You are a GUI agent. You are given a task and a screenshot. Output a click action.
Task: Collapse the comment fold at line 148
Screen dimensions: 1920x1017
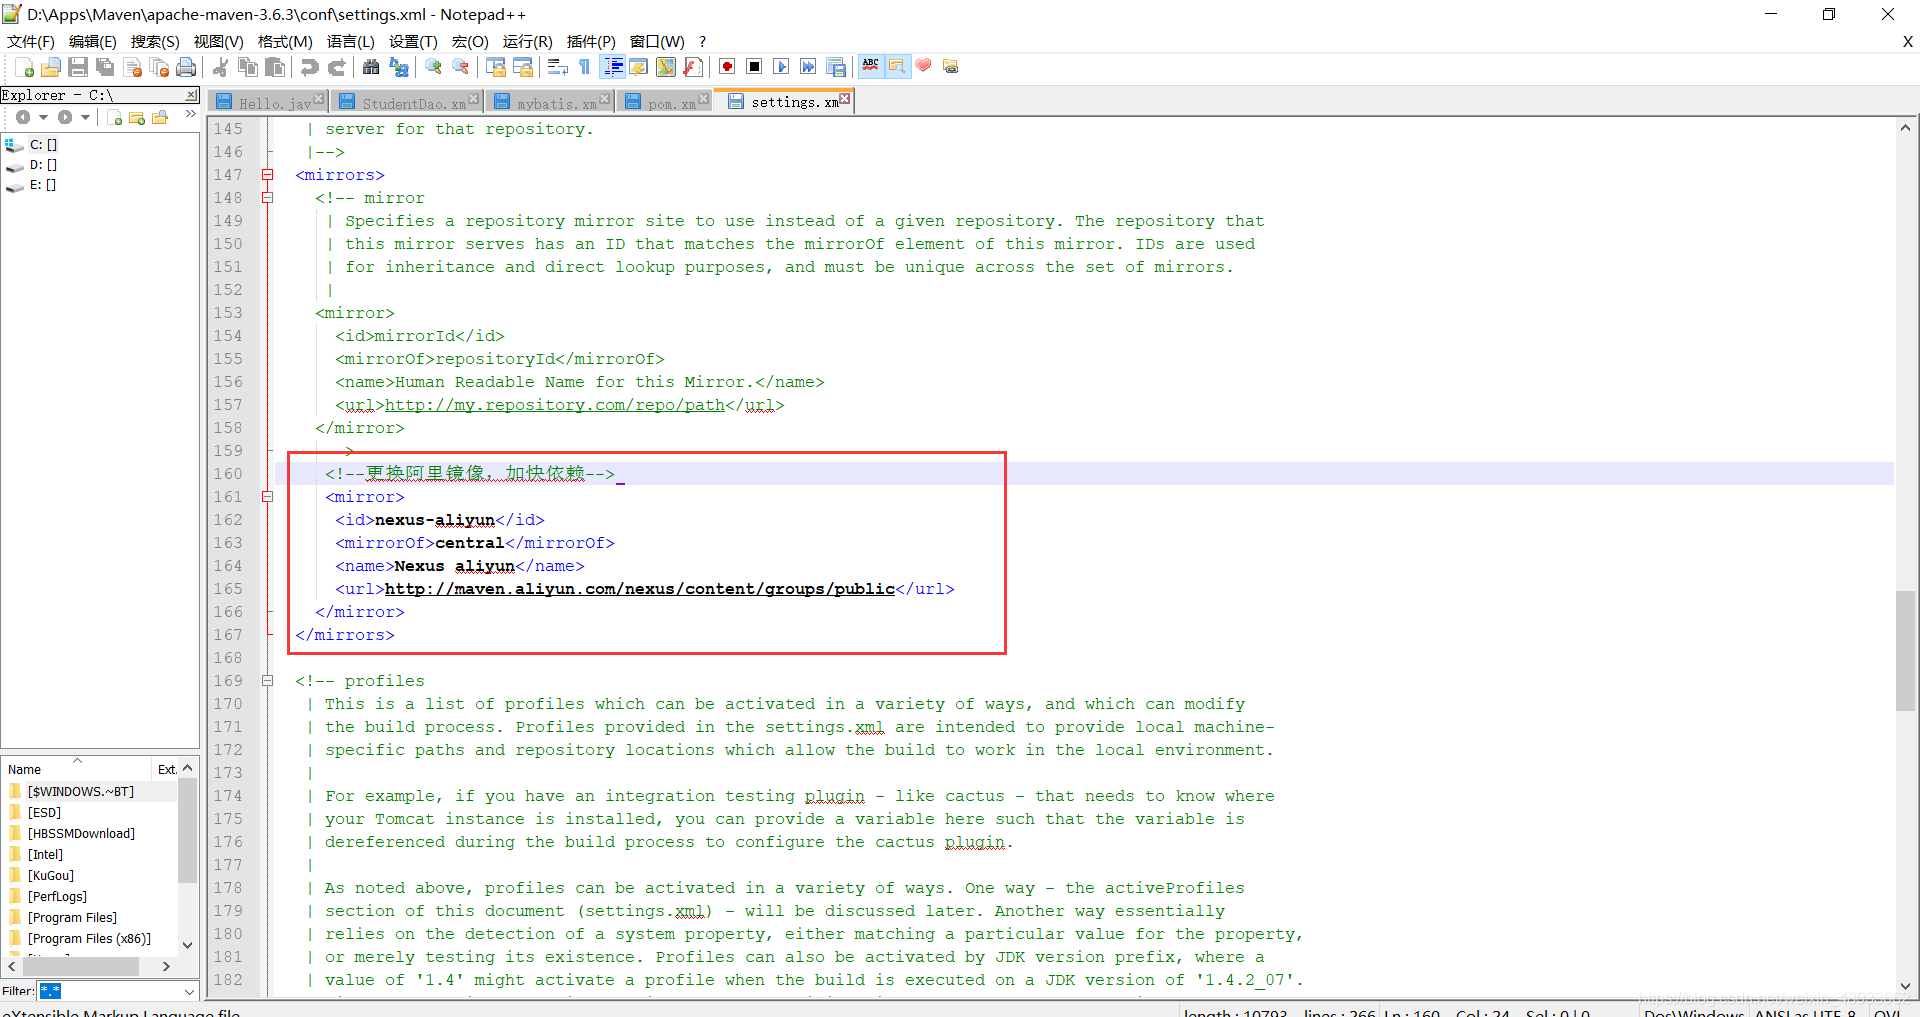267,198
